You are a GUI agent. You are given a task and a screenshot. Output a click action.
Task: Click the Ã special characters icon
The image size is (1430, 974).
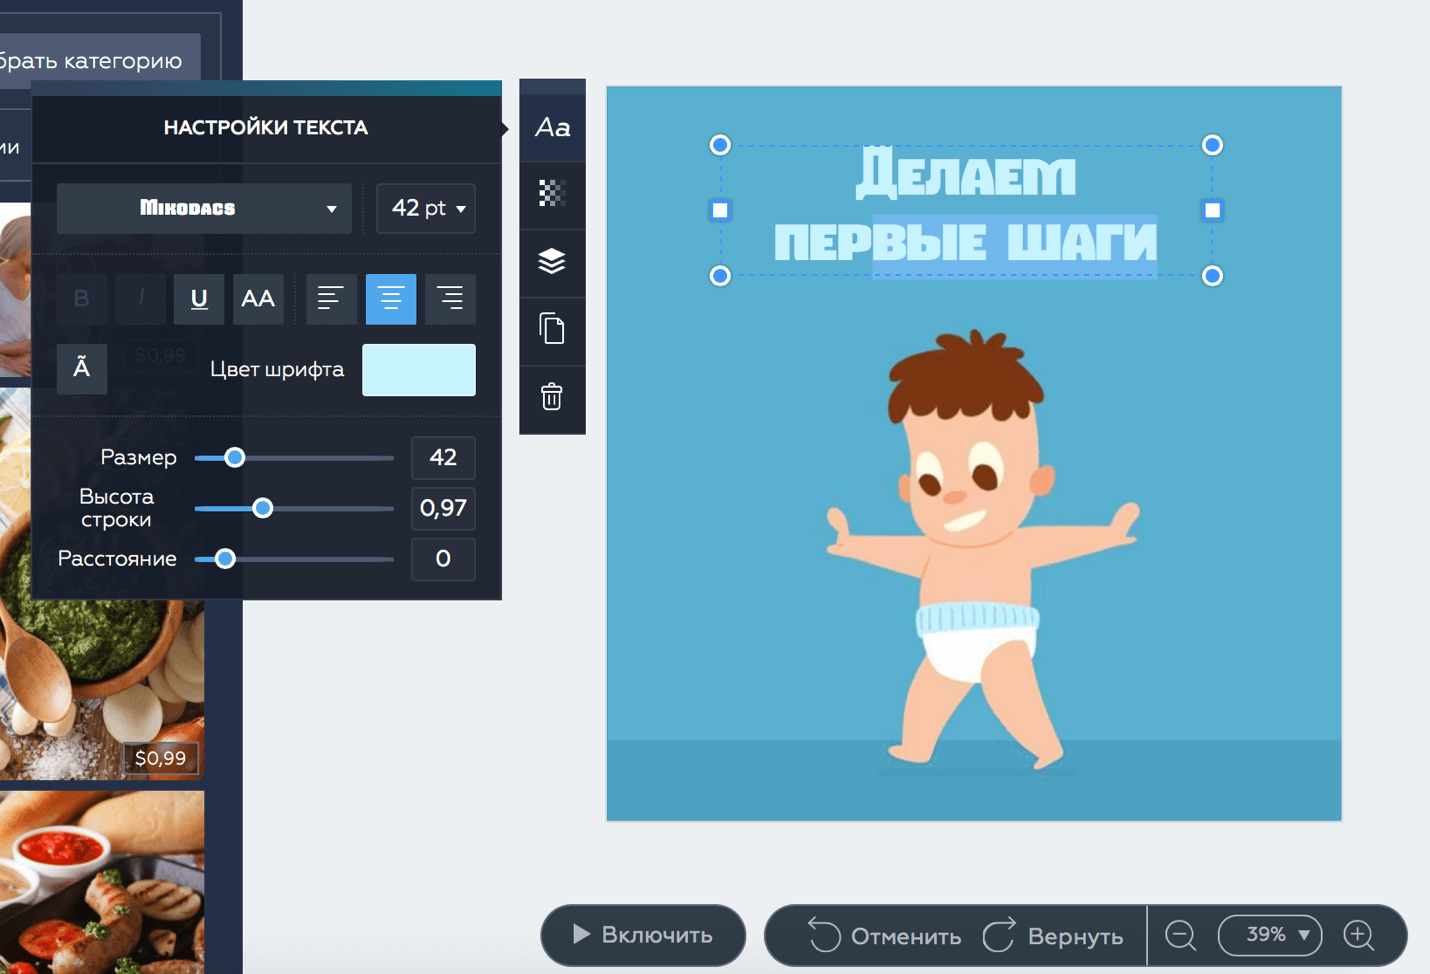[x=82, y=368]
